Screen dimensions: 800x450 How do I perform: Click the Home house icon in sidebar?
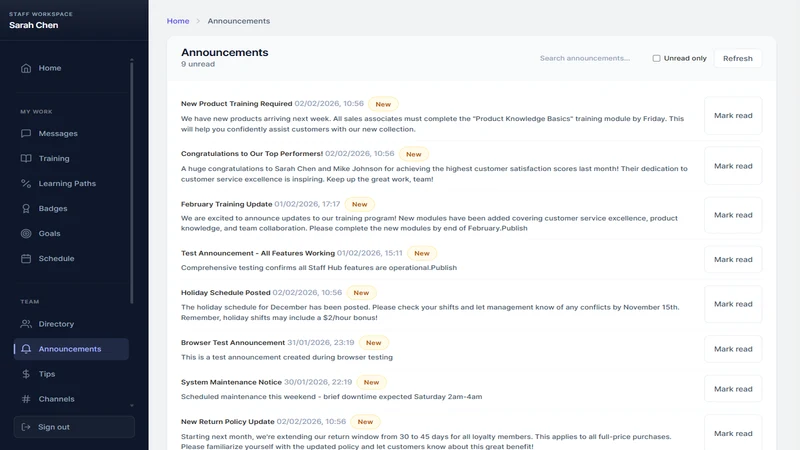point(26,68)
